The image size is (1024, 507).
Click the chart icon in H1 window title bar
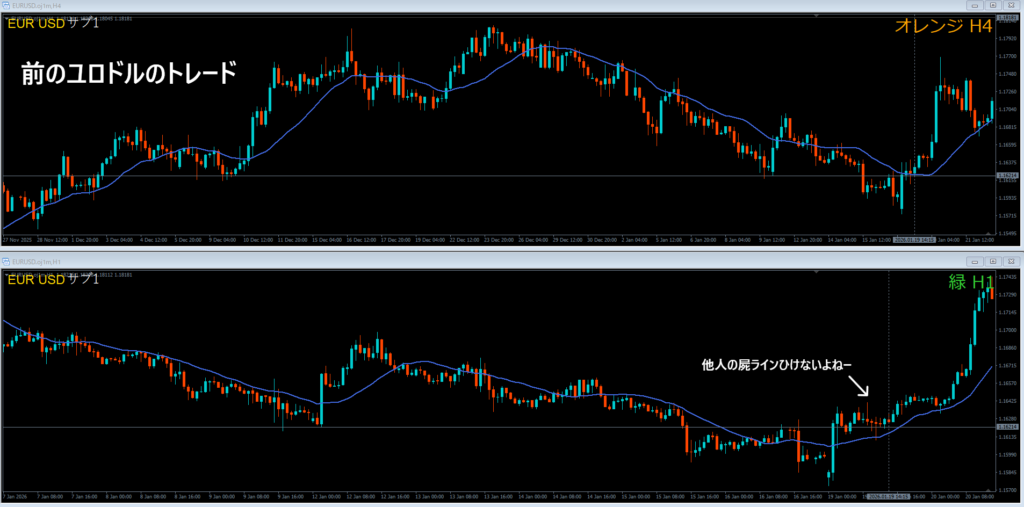[6, 260]
